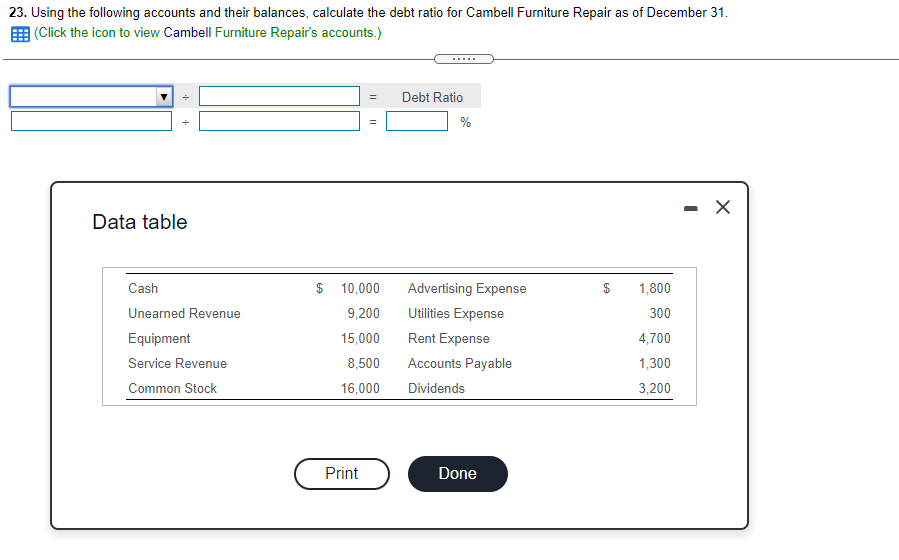Click the 9,200 Unearned Revenue balance
This screenshot has height=560, width=899.
click(363, 314)
